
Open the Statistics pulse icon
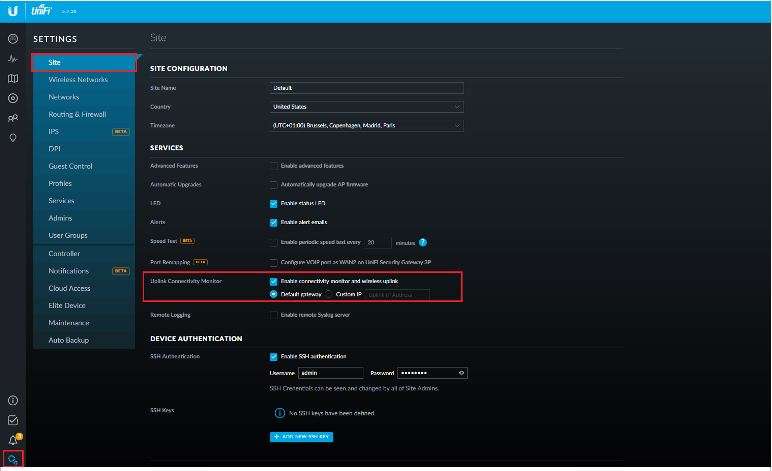pos(13,59)
